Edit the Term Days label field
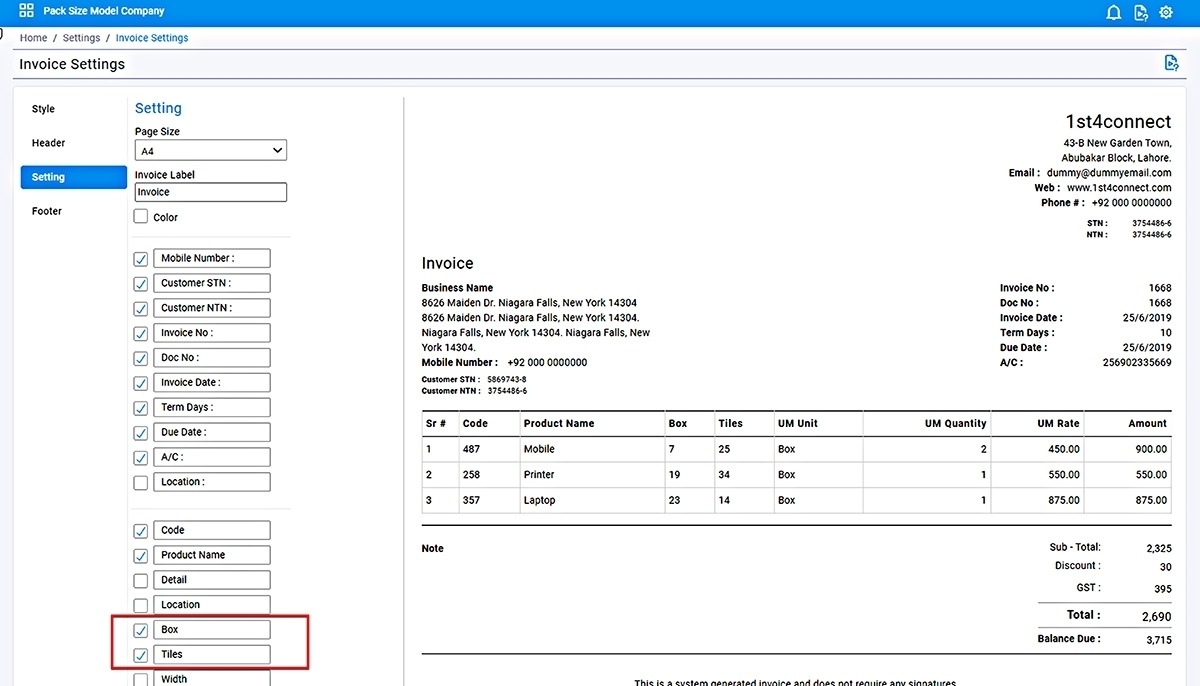The height and width of the screenshot is (686, 1200). [212, 407]
